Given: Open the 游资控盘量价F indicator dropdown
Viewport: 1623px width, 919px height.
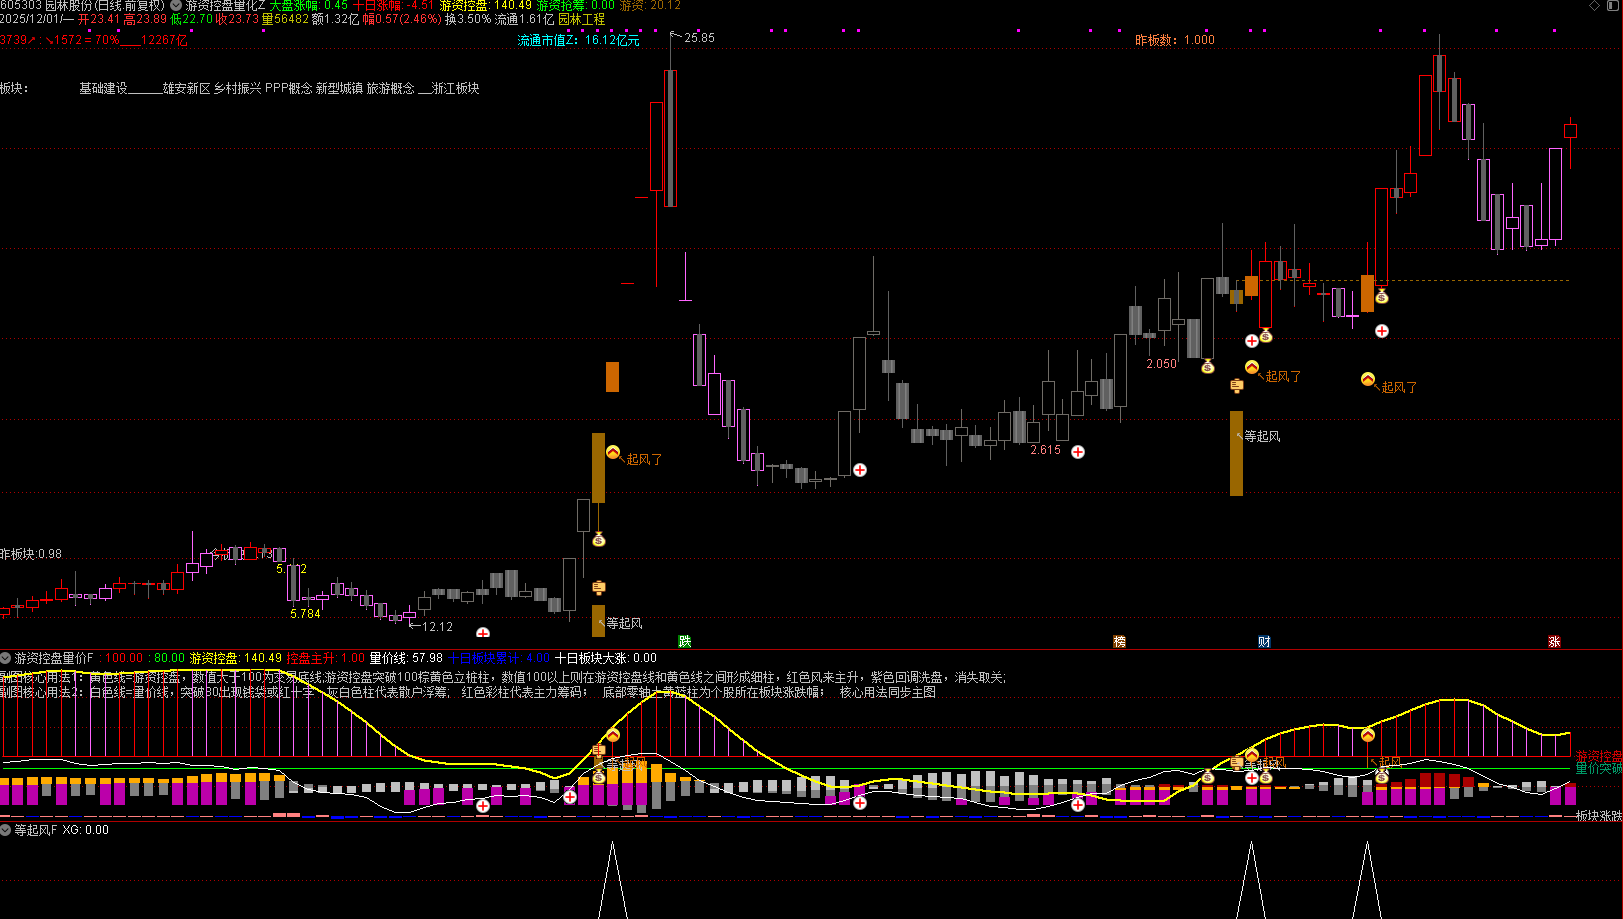Looking at the screenshot, I should tap(6, 658).
